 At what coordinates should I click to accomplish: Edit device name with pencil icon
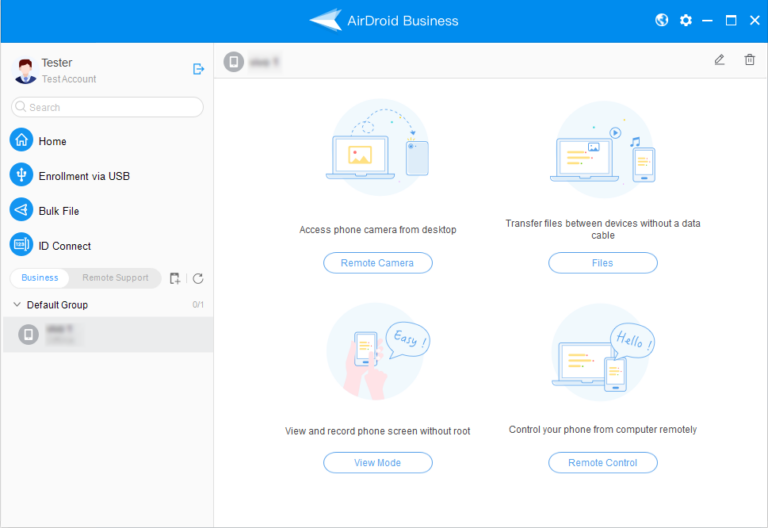tap(719, 60)
